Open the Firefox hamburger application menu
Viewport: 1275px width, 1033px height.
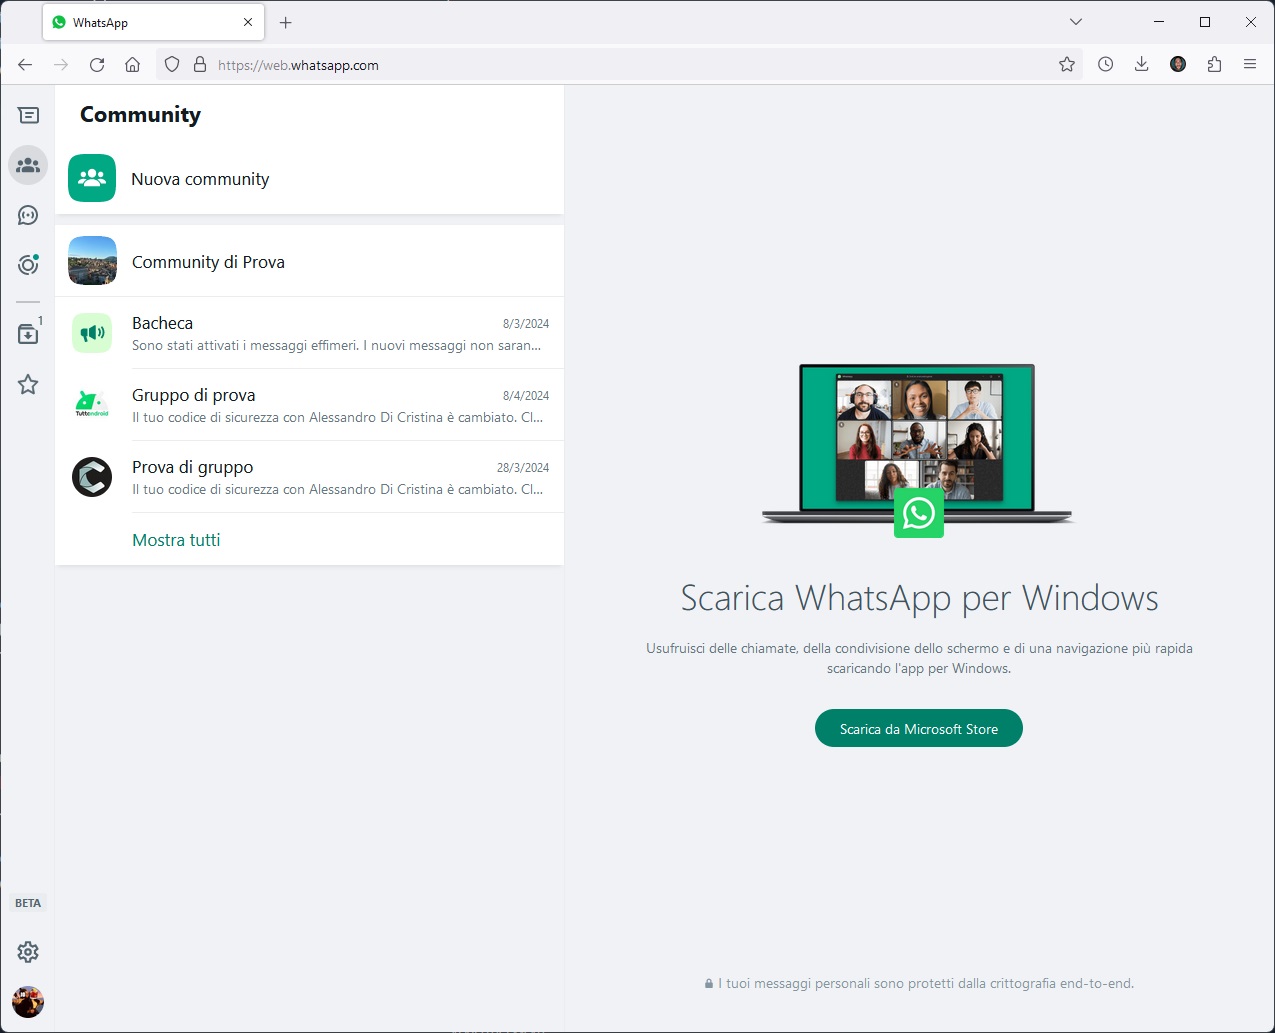(x=1250, y=64)
